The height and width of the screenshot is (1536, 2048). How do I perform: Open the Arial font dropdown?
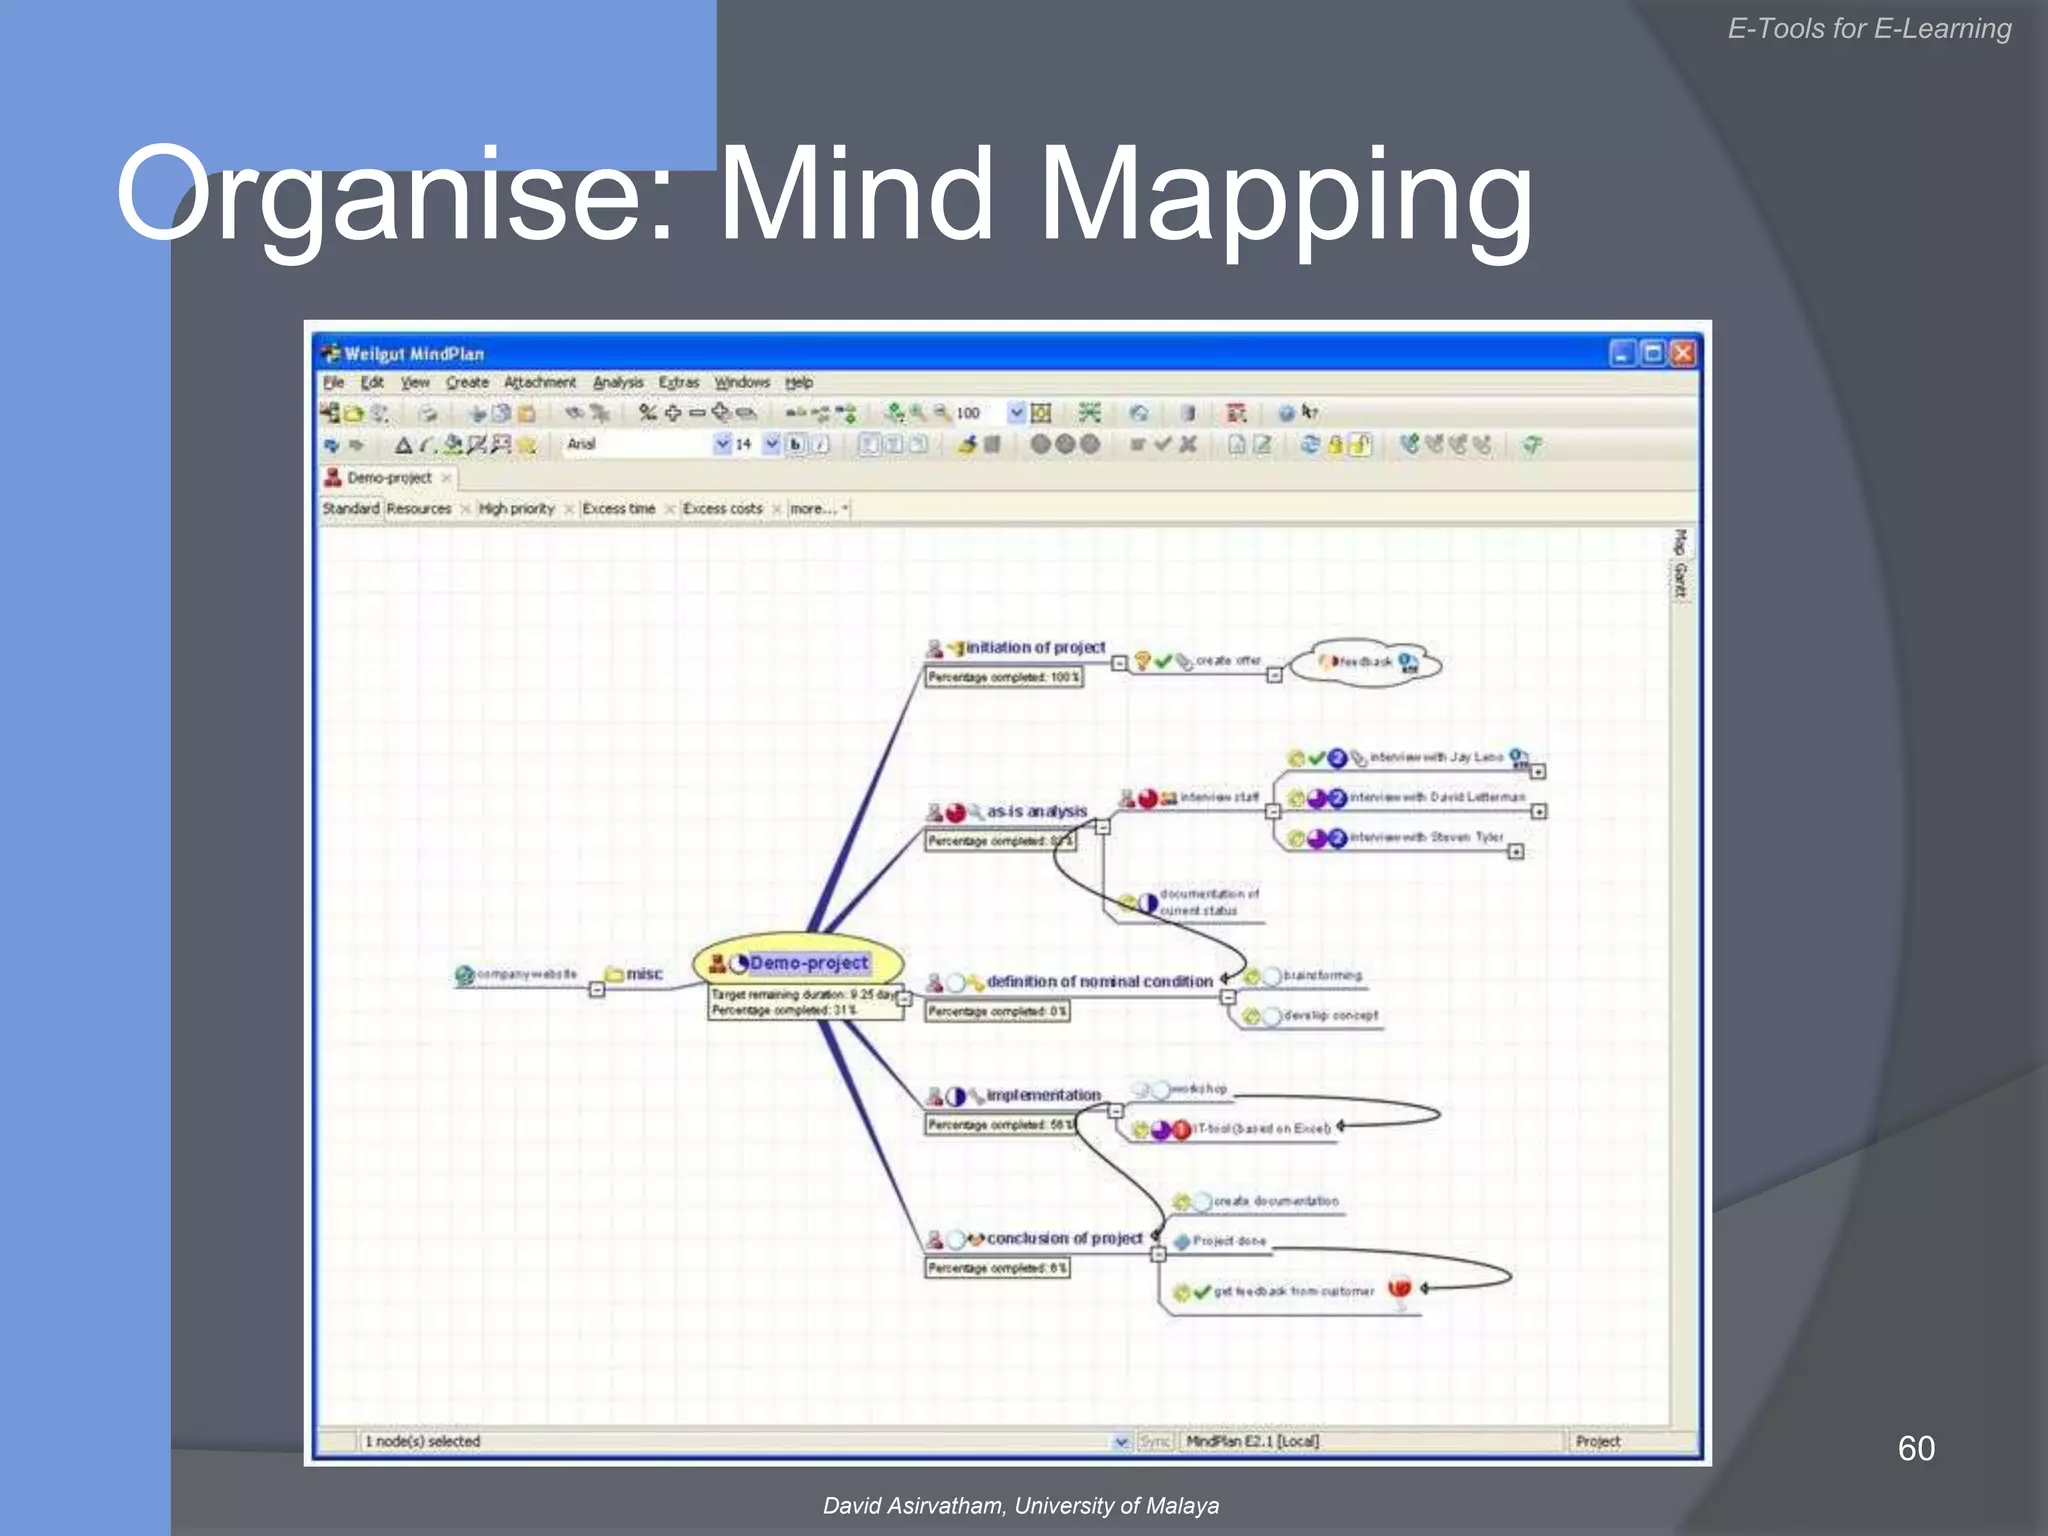[x=722, y=444]
